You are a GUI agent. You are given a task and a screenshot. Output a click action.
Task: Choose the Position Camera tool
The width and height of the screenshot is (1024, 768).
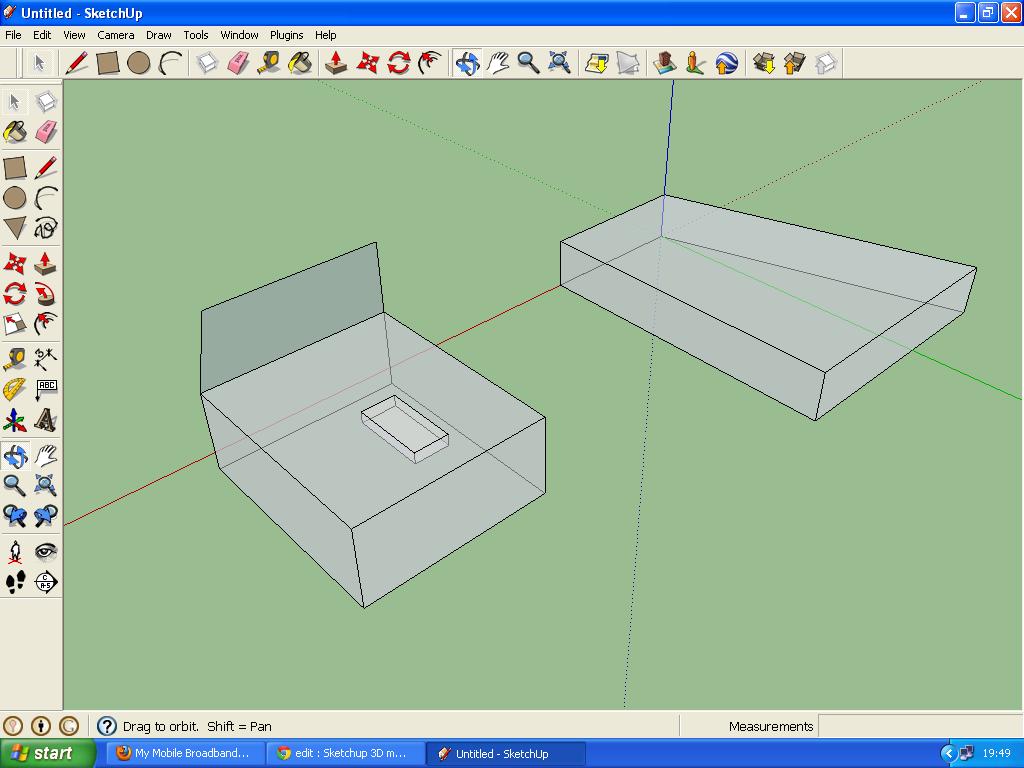pos(15,552)
